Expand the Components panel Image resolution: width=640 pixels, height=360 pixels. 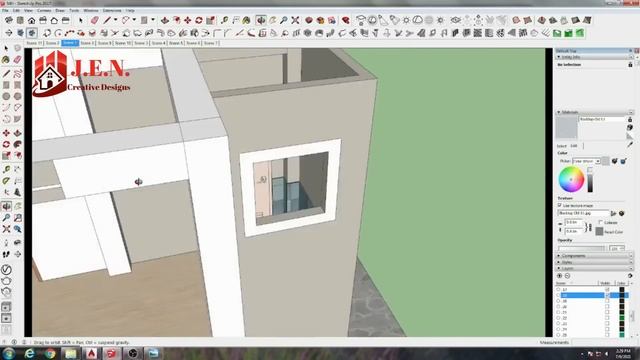click(x=559, y=256)
